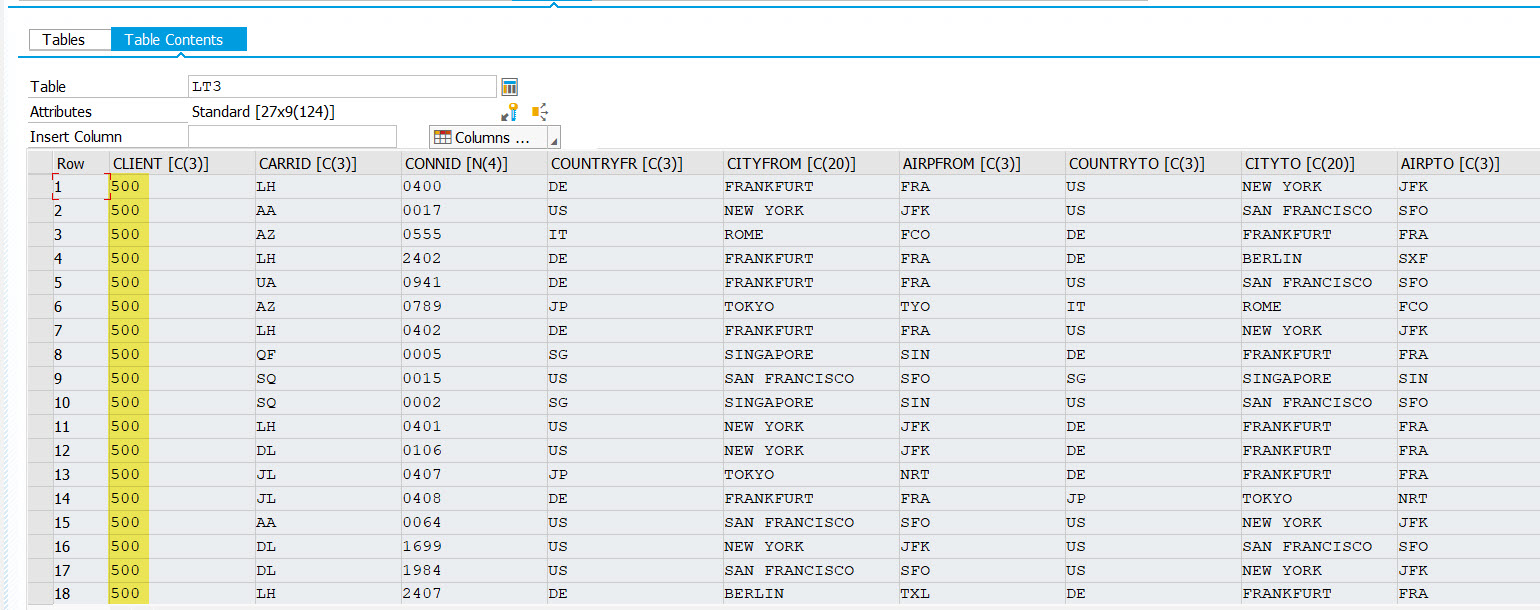Open the Columns button dropdown arrow
This screenshot has height=610, width=1540.
(551, 137)
